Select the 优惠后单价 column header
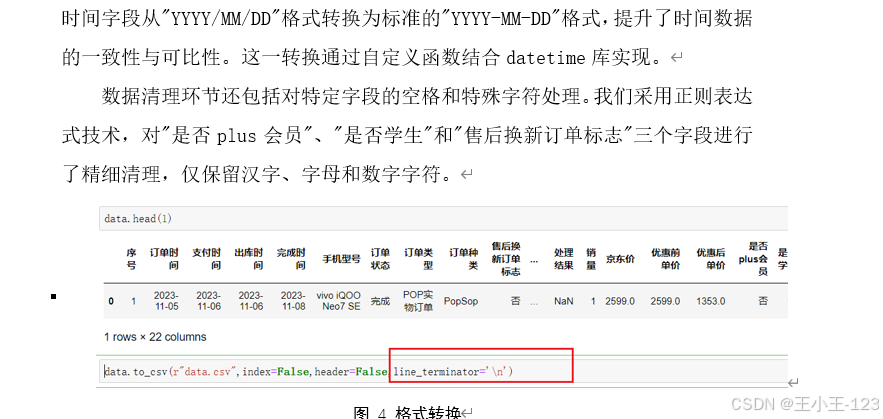 click(x=711, y=259)
